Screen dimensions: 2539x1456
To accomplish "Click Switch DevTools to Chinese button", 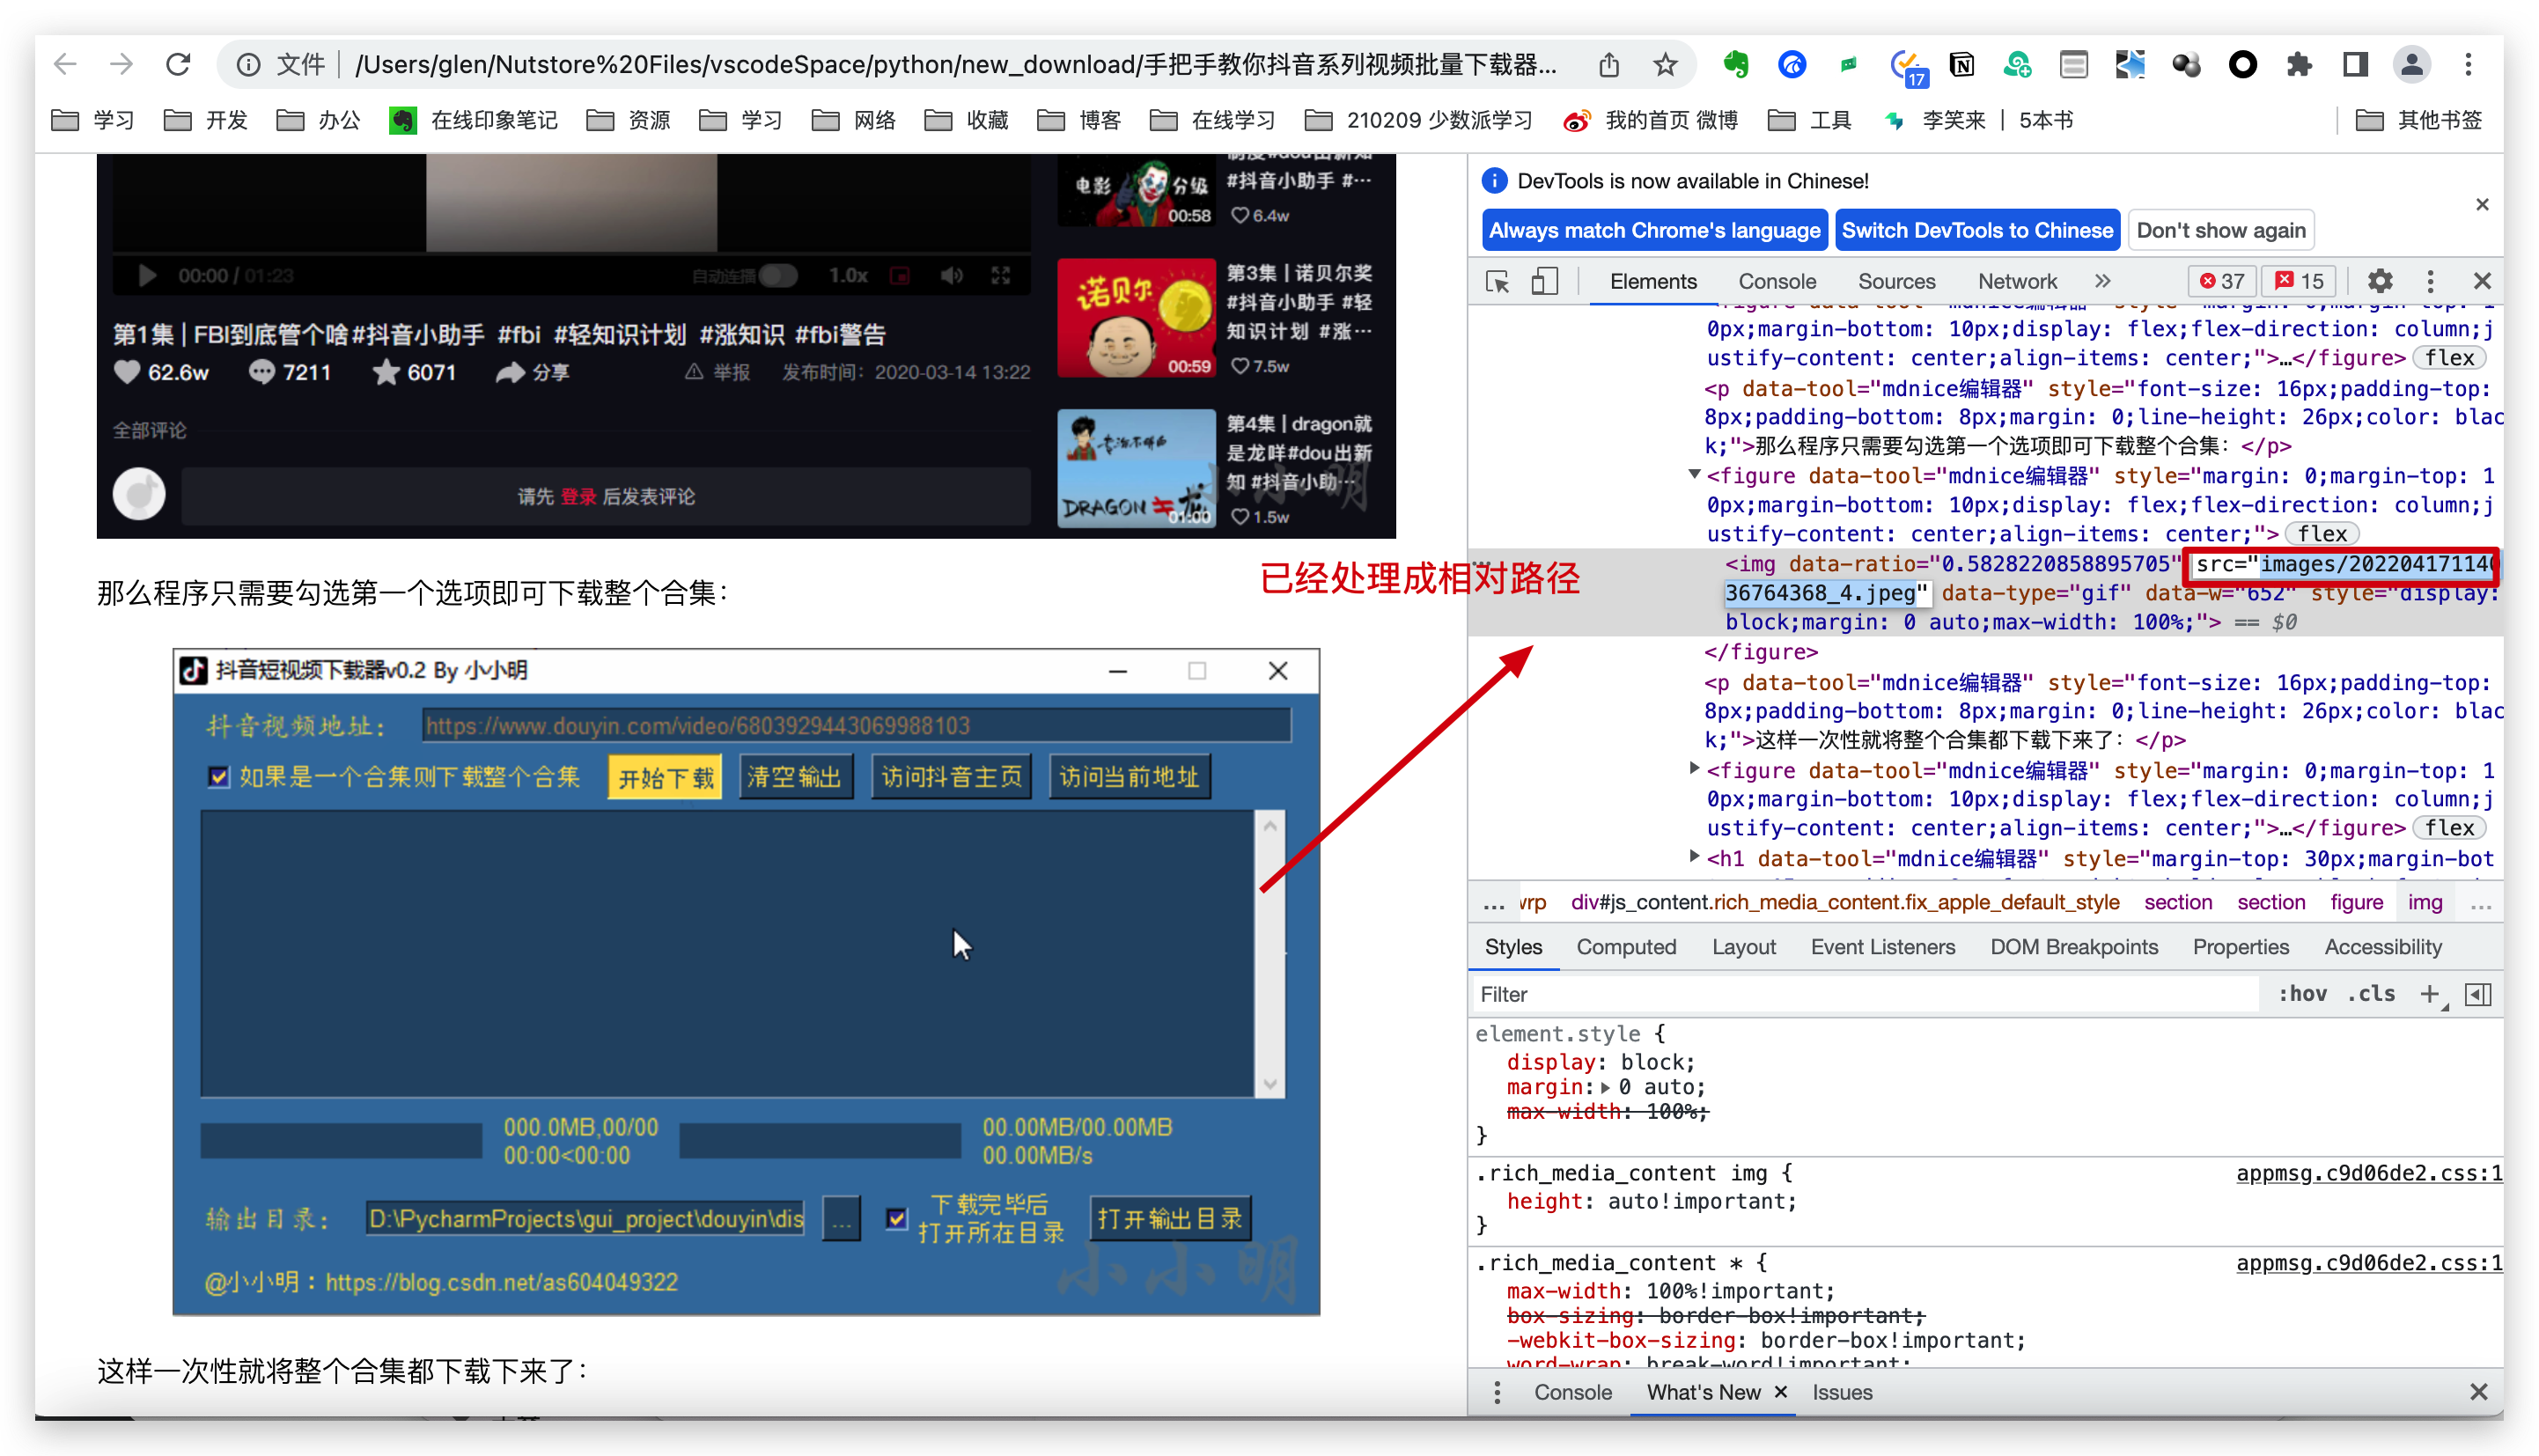I will (1977, 231).
